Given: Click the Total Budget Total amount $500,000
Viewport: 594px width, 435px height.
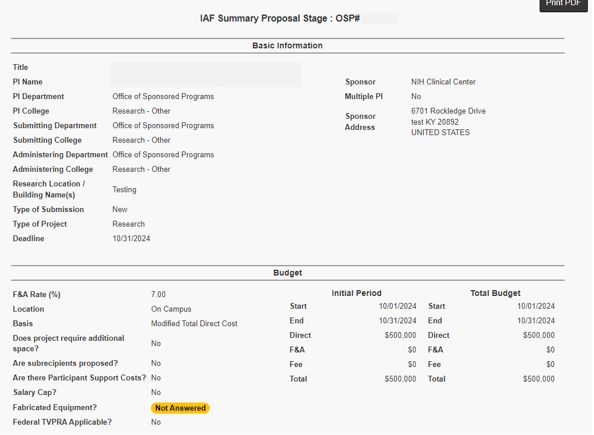Looking at the screenshot, I should 540,380.
